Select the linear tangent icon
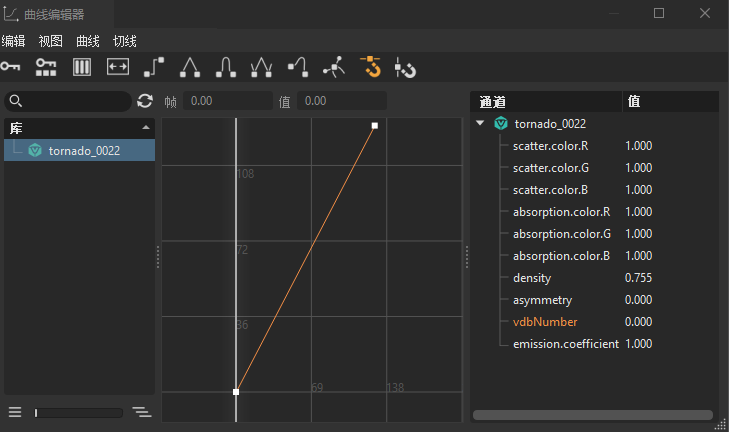Image resolution: width=729 pixels, height=432 pixels. [x=190, y=67]
